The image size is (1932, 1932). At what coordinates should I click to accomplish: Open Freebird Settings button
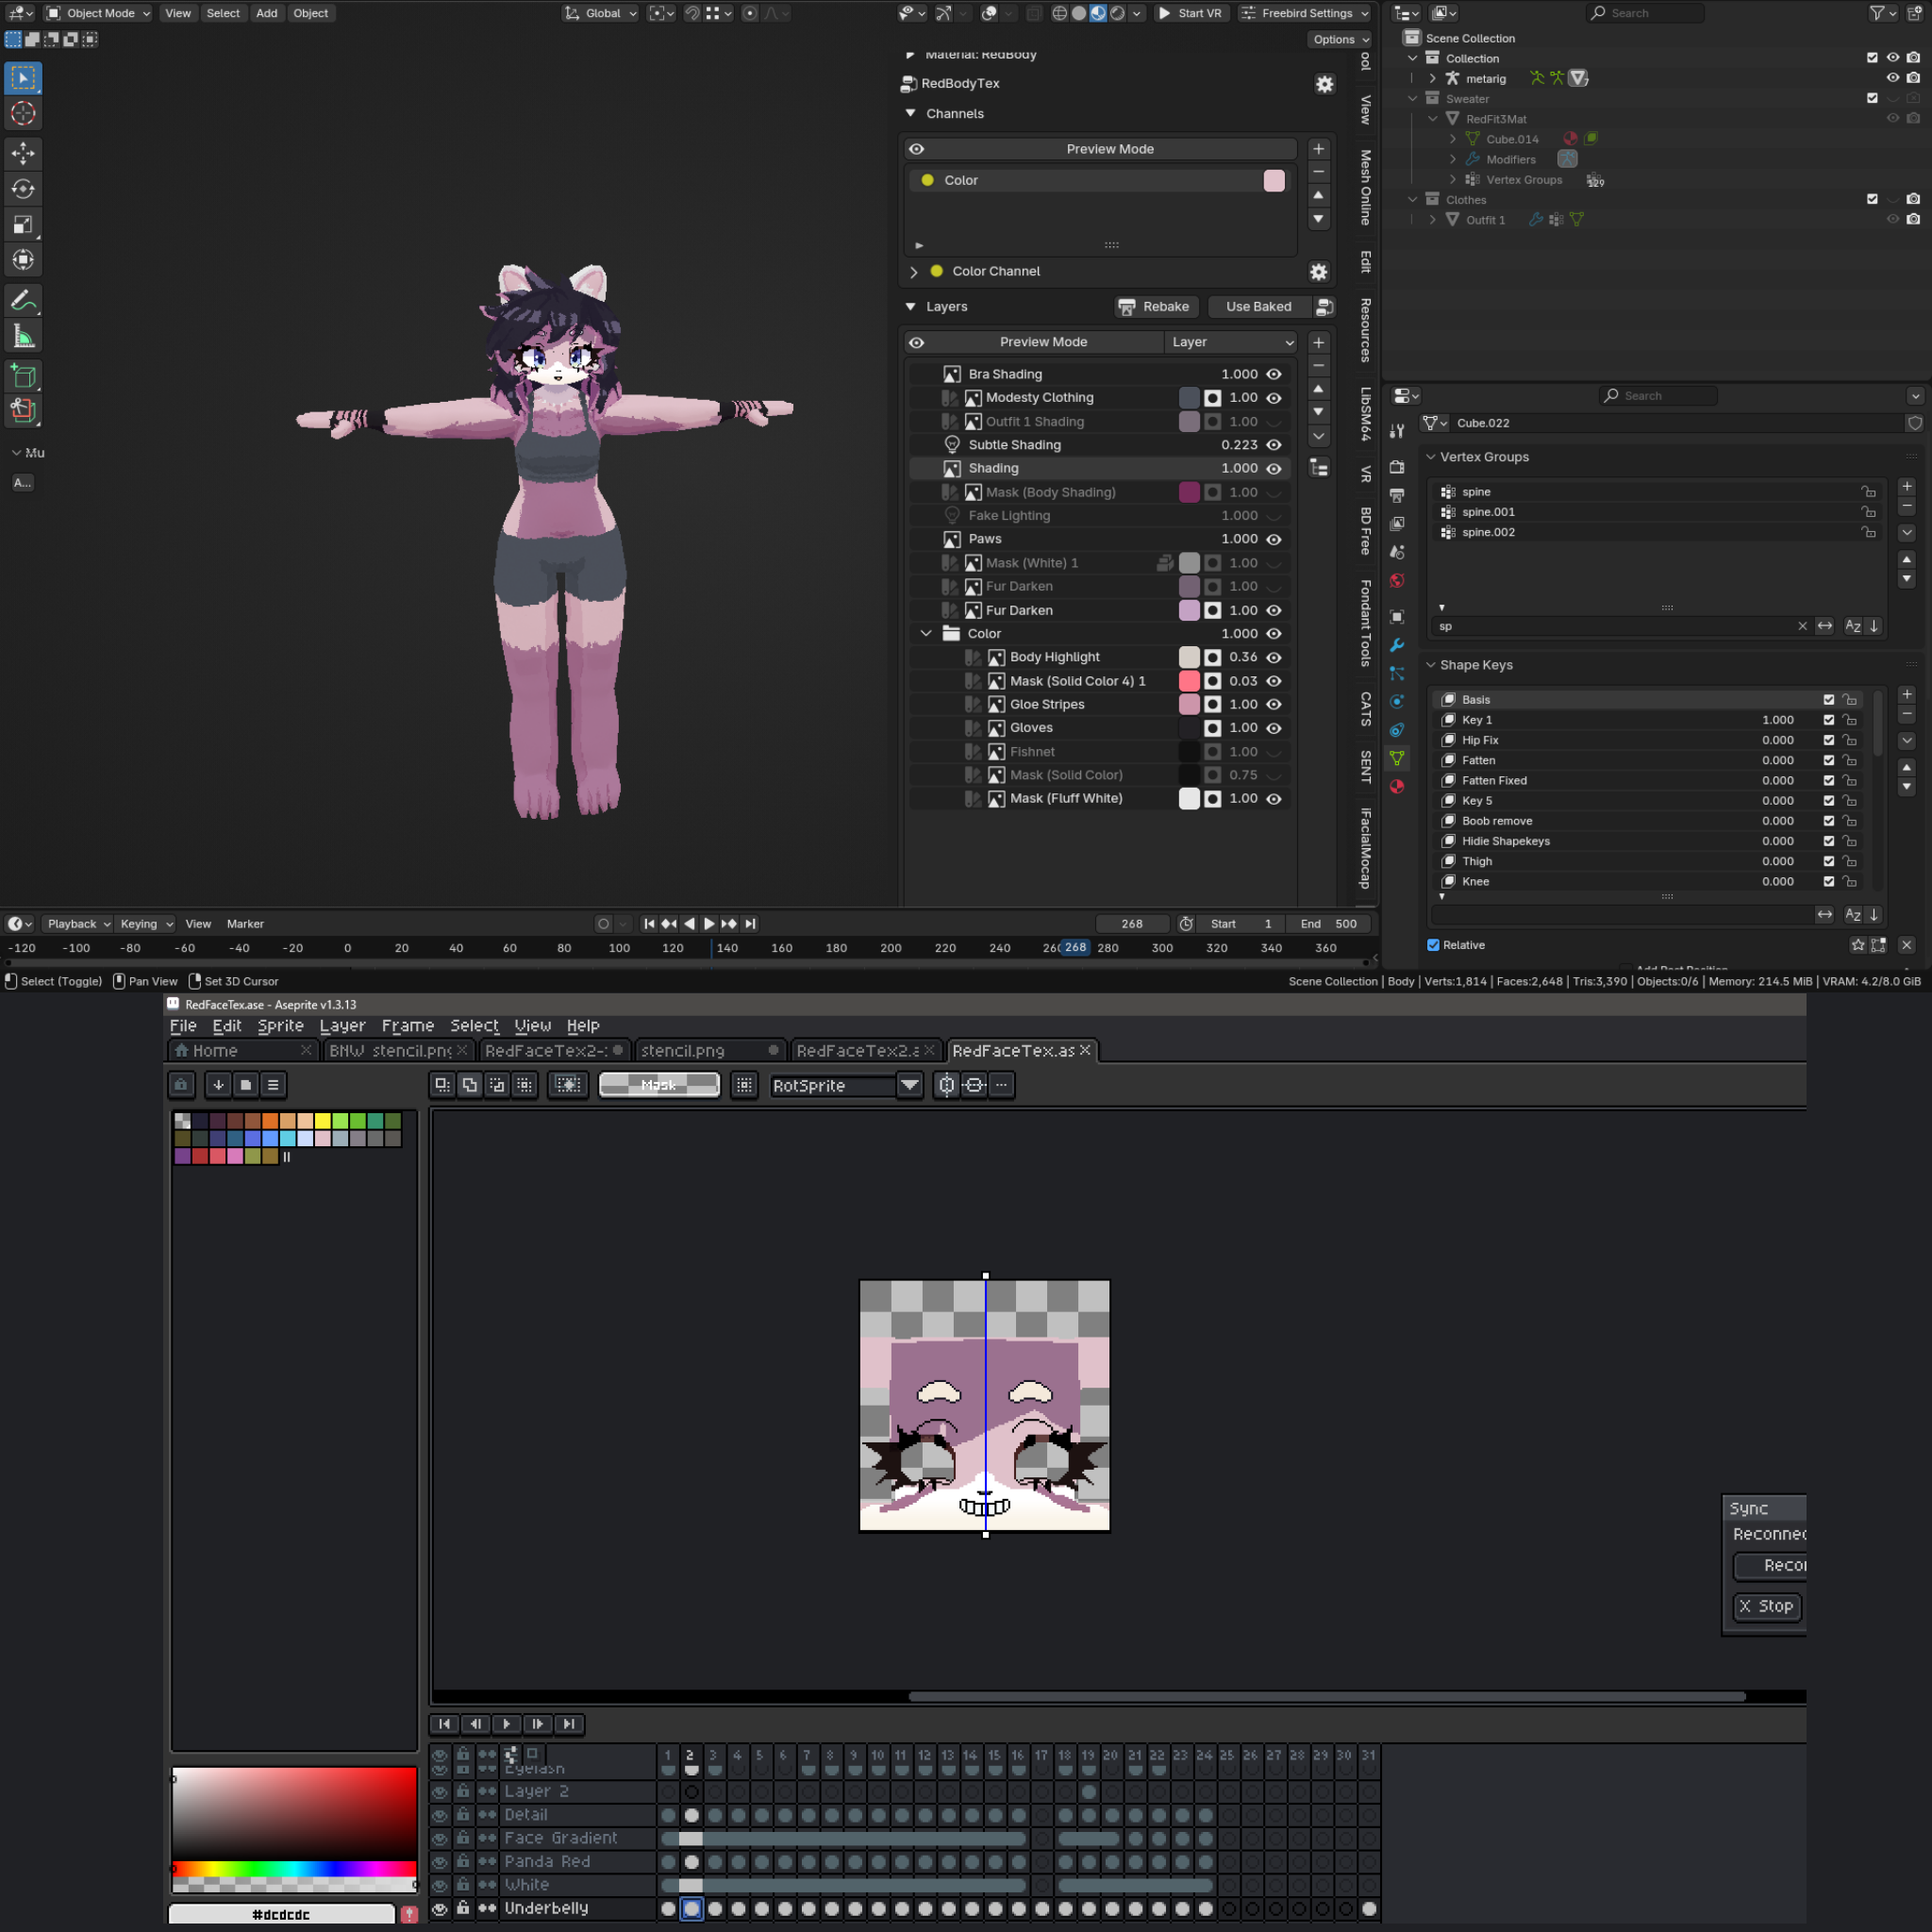tap(1305, 13)
